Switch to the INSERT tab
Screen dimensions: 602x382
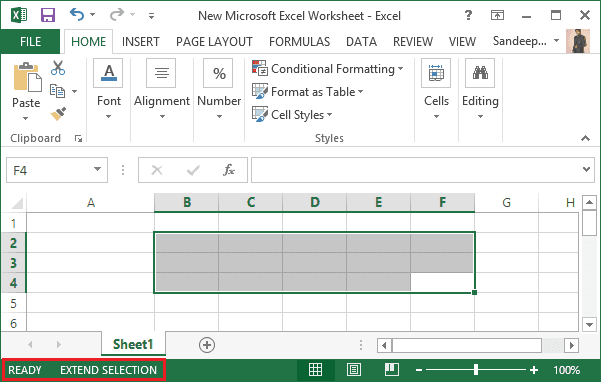click(141, 41)
